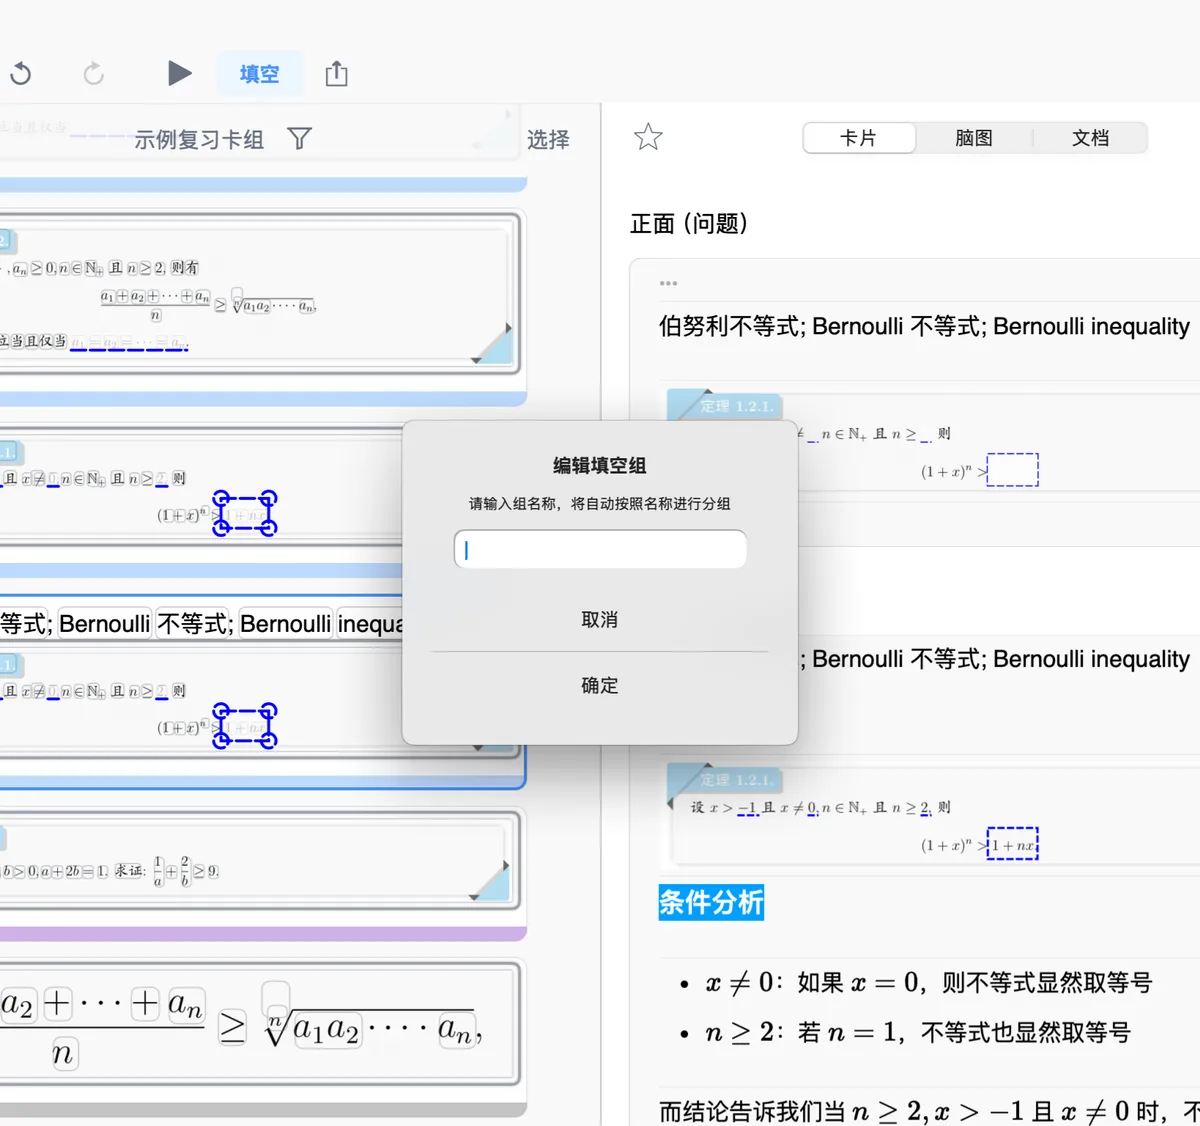Select blue blank box in third left card

tap(245, 726)
